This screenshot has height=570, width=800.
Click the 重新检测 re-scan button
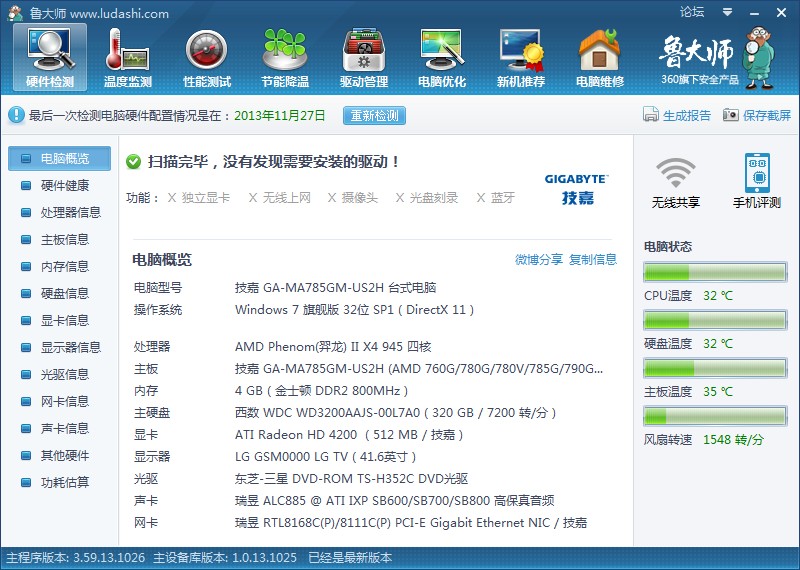click(374, 115)
